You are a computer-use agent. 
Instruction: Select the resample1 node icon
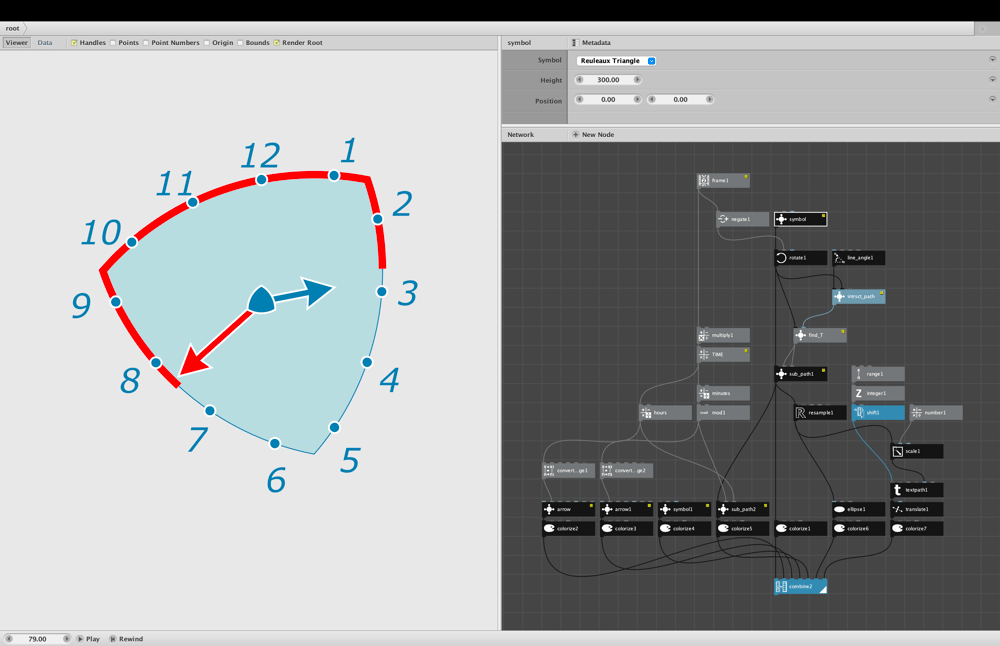point(800,413)
